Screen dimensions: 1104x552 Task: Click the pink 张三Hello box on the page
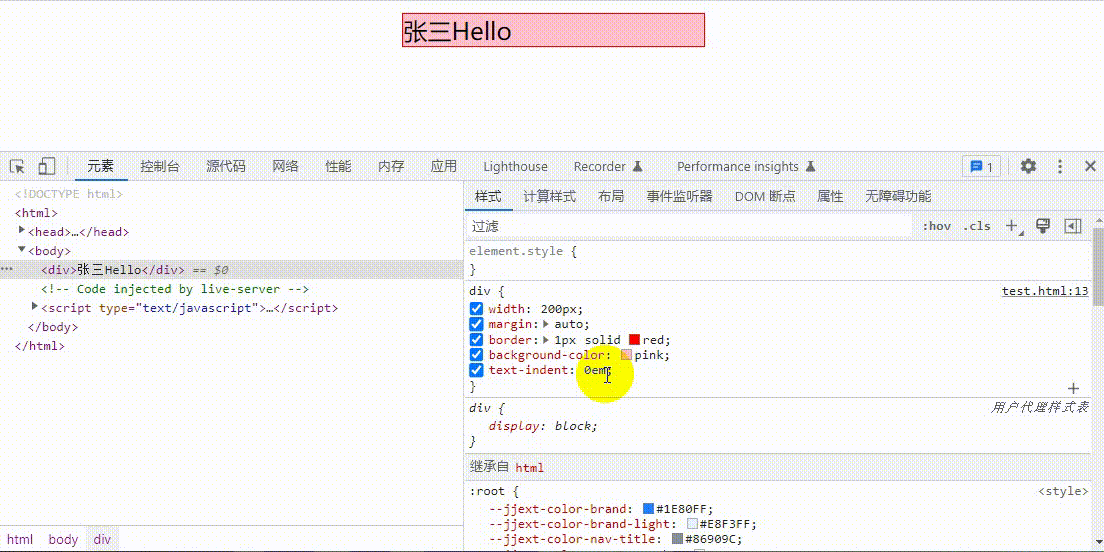tap(553, 30)
